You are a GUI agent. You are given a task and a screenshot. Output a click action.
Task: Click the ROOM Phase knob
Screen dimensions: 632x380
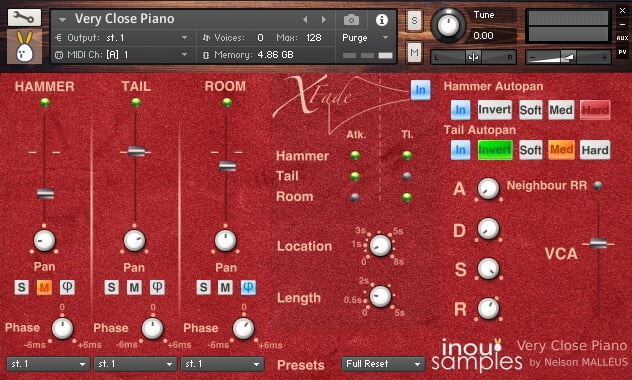(243, 328)
